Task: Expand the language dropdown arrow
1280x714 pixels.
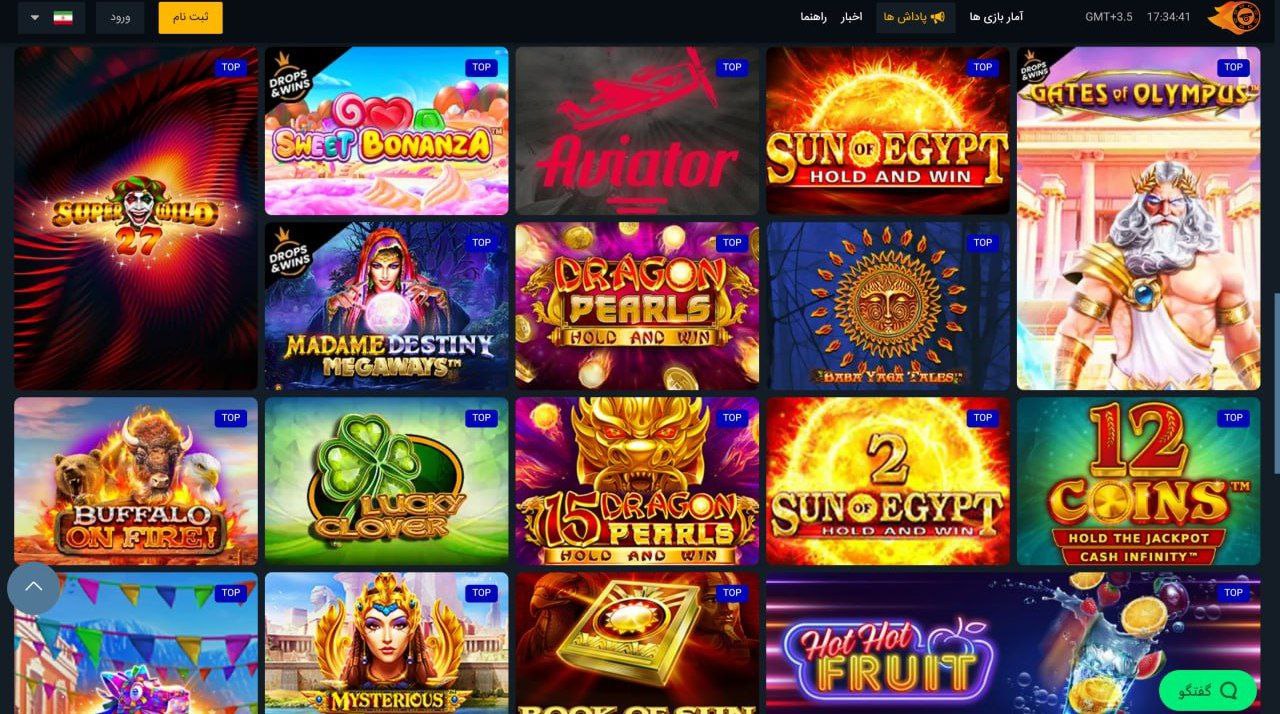Action: click(x=35, y=18)
